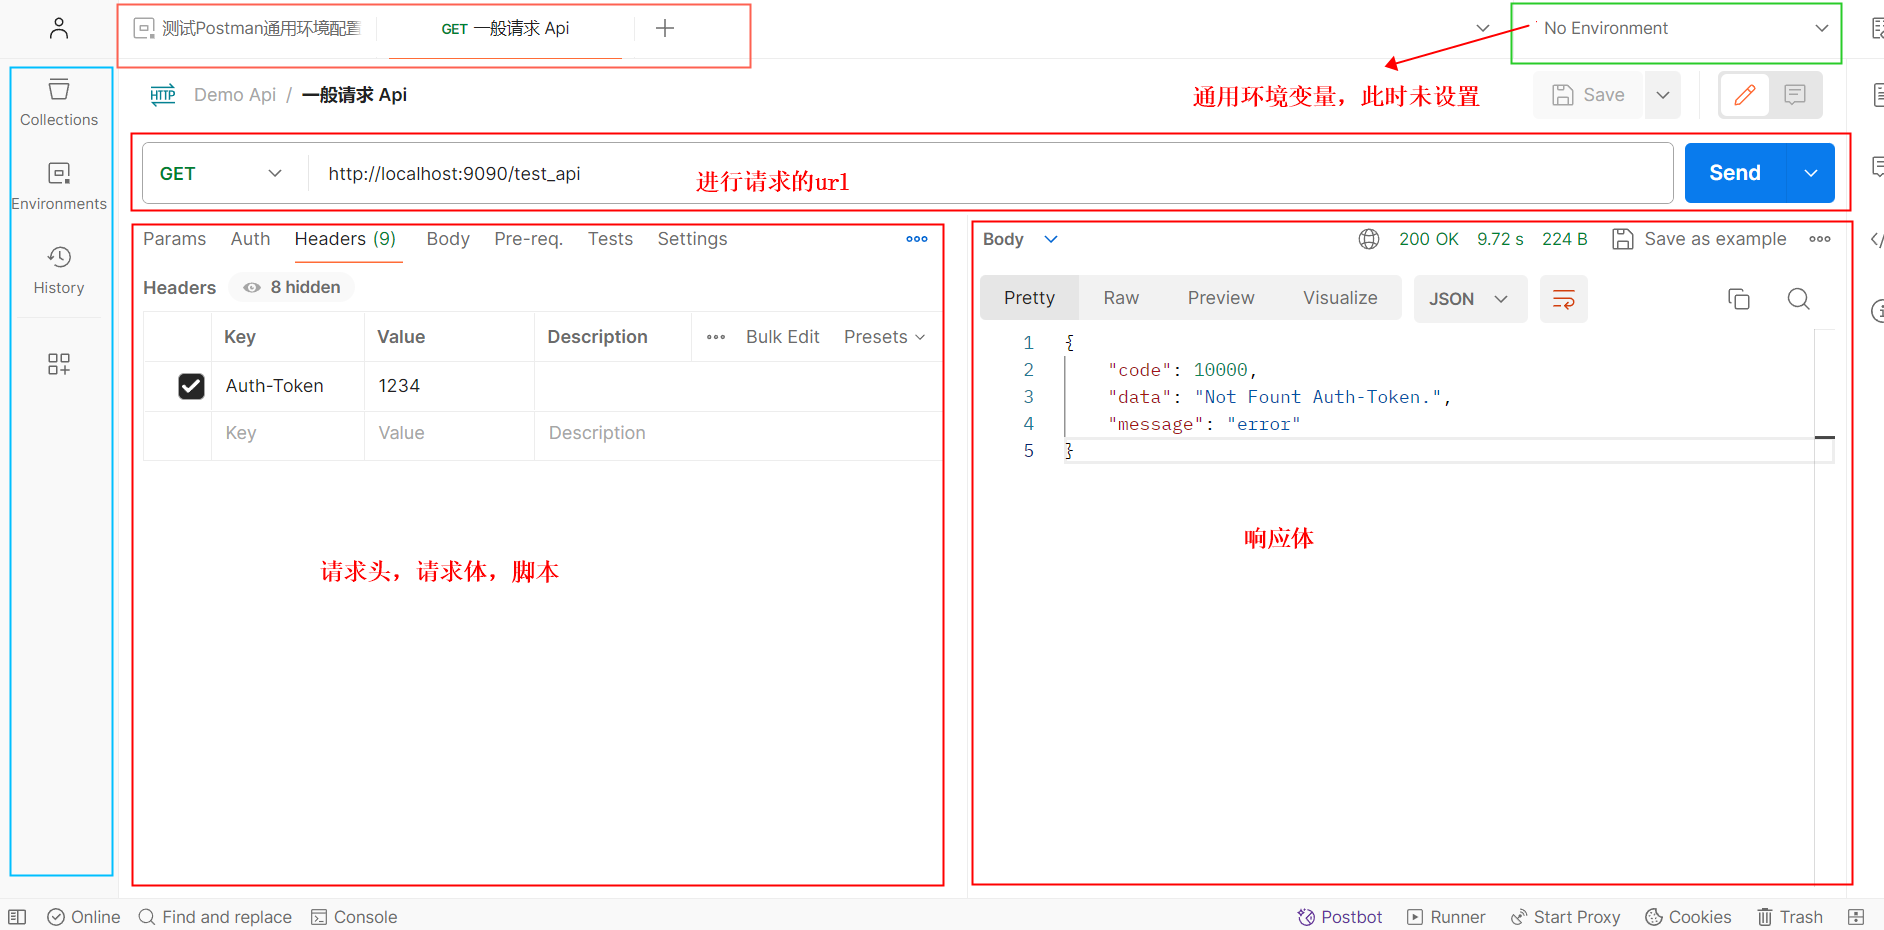This screenshot has height=930, width=1884.
Task: Open the comments mode icon
Action: [x=1795, y=95]
